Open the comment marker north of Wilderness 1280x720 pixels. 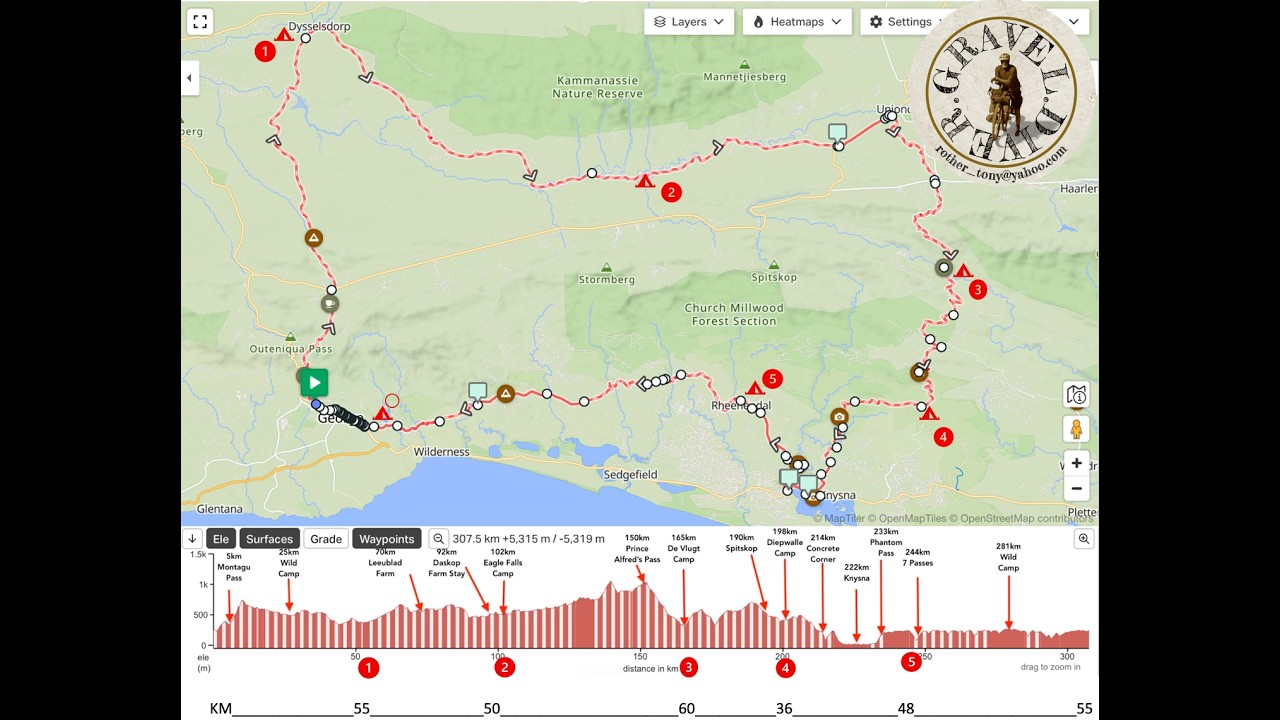coord(477,391)
